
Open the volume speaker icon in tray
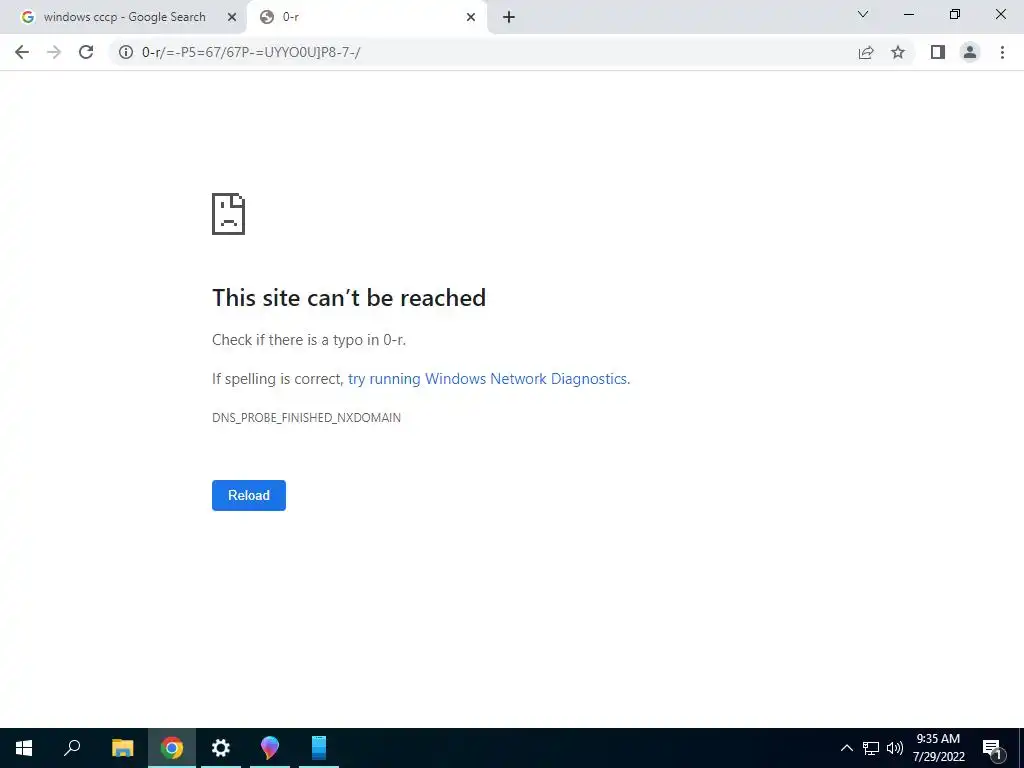click(x=895, y=748)
